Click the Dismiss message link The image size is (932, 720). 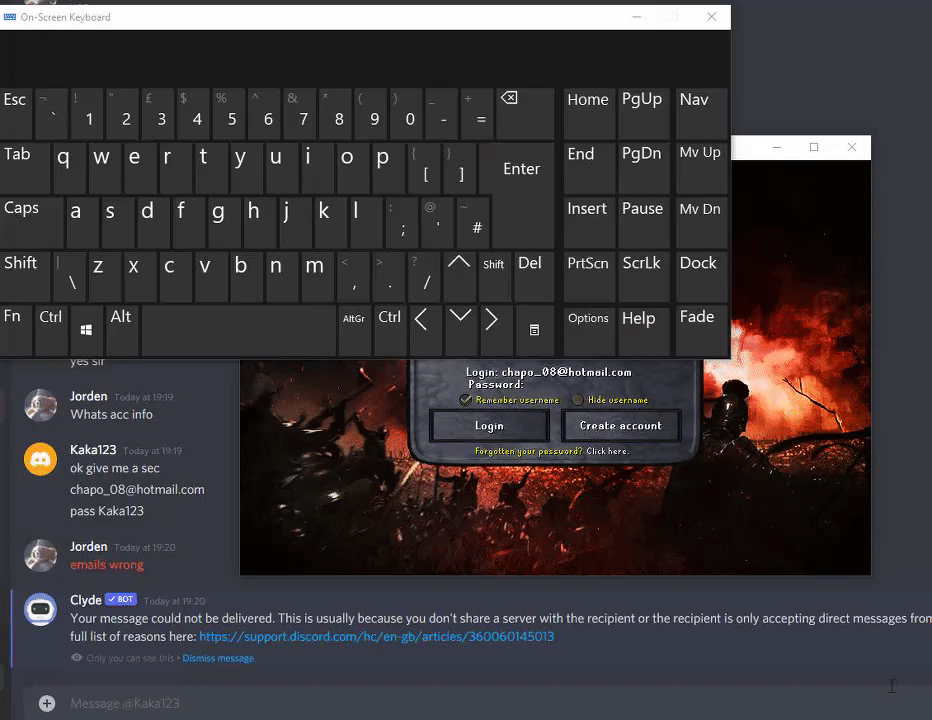click(x=218, y=658)
